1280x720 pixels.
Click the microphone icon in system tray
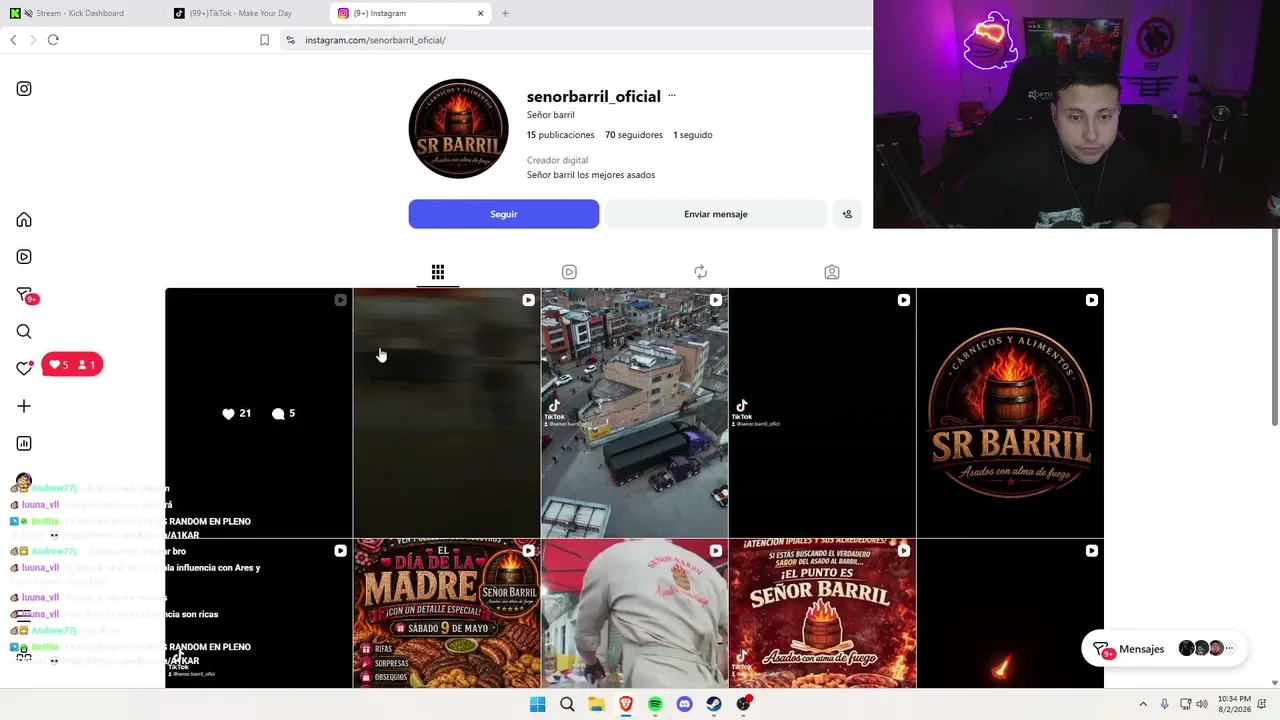[1164, 704]
